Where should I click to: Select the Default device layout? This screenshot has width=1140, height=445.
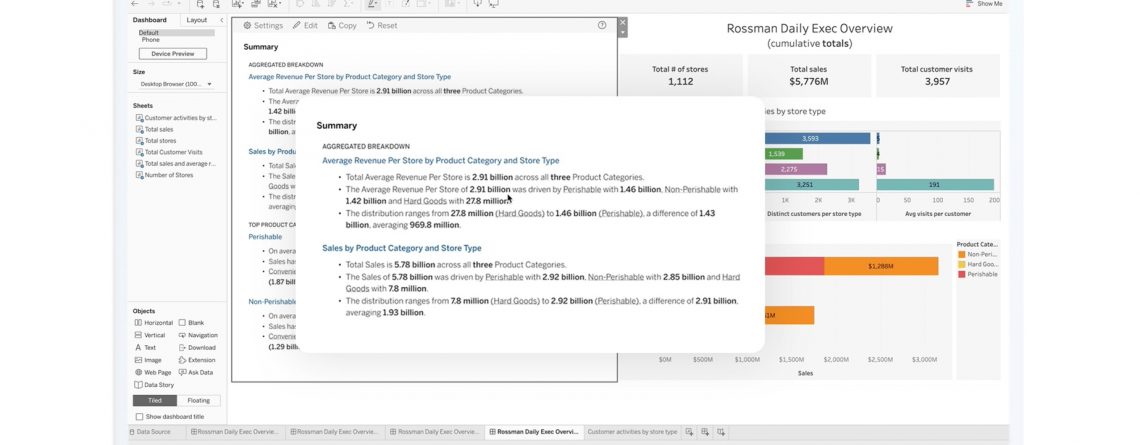(x=175, y=33)
